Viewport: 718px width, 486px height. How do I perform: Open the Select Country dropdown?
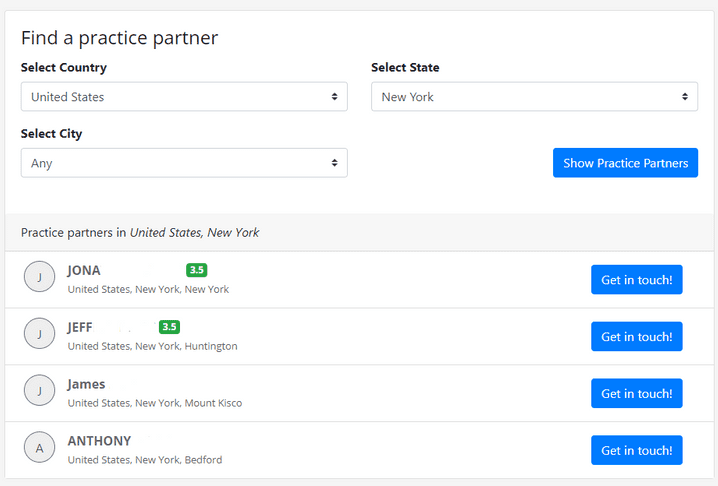click(184, 97)
